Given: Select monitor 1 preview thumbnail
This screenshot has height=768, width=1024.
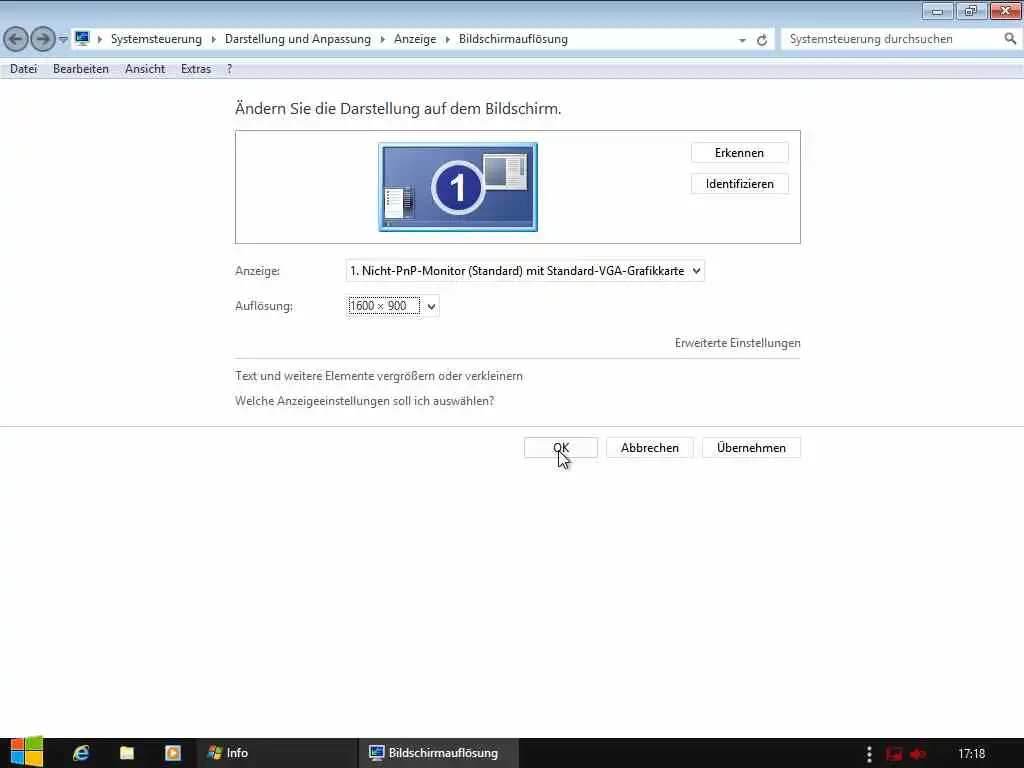Looking at the screenshot, I should click(x=458, y=187).
